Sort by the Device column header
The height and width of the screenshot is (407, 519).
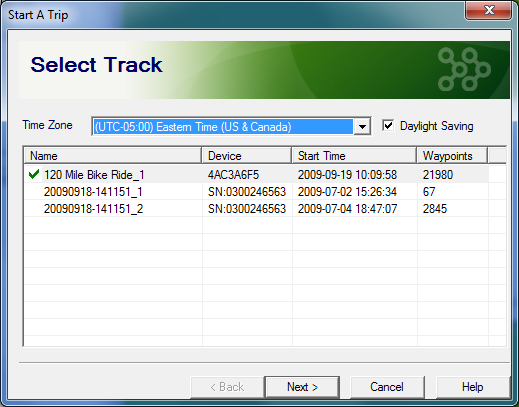point(247,156)
